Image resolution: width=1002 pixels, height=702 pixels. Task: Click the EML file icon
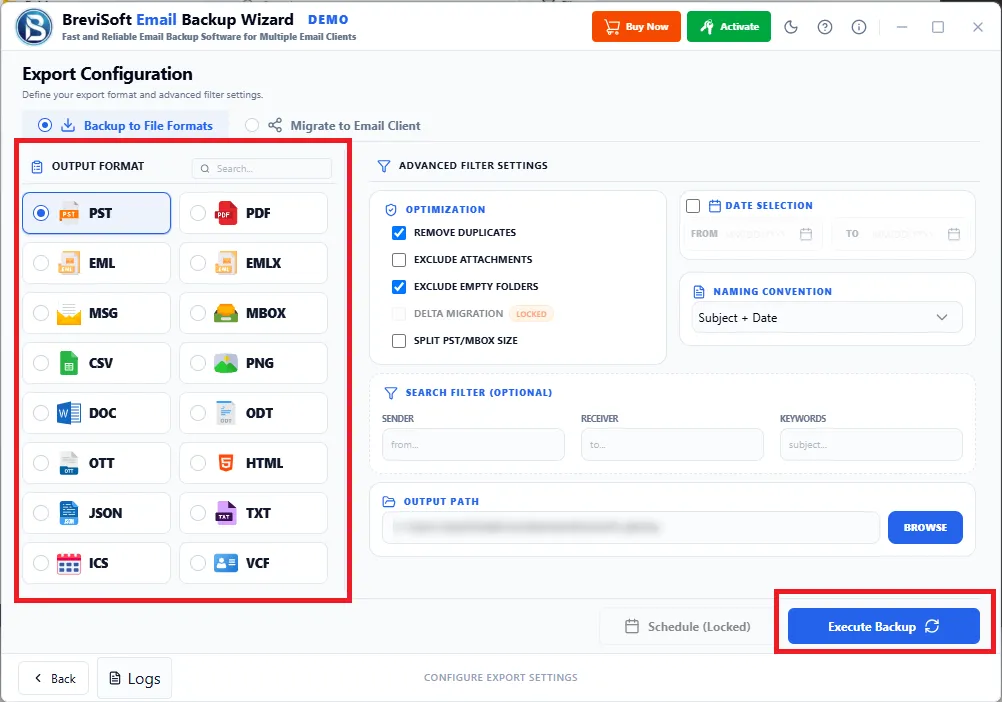point(69,263)
